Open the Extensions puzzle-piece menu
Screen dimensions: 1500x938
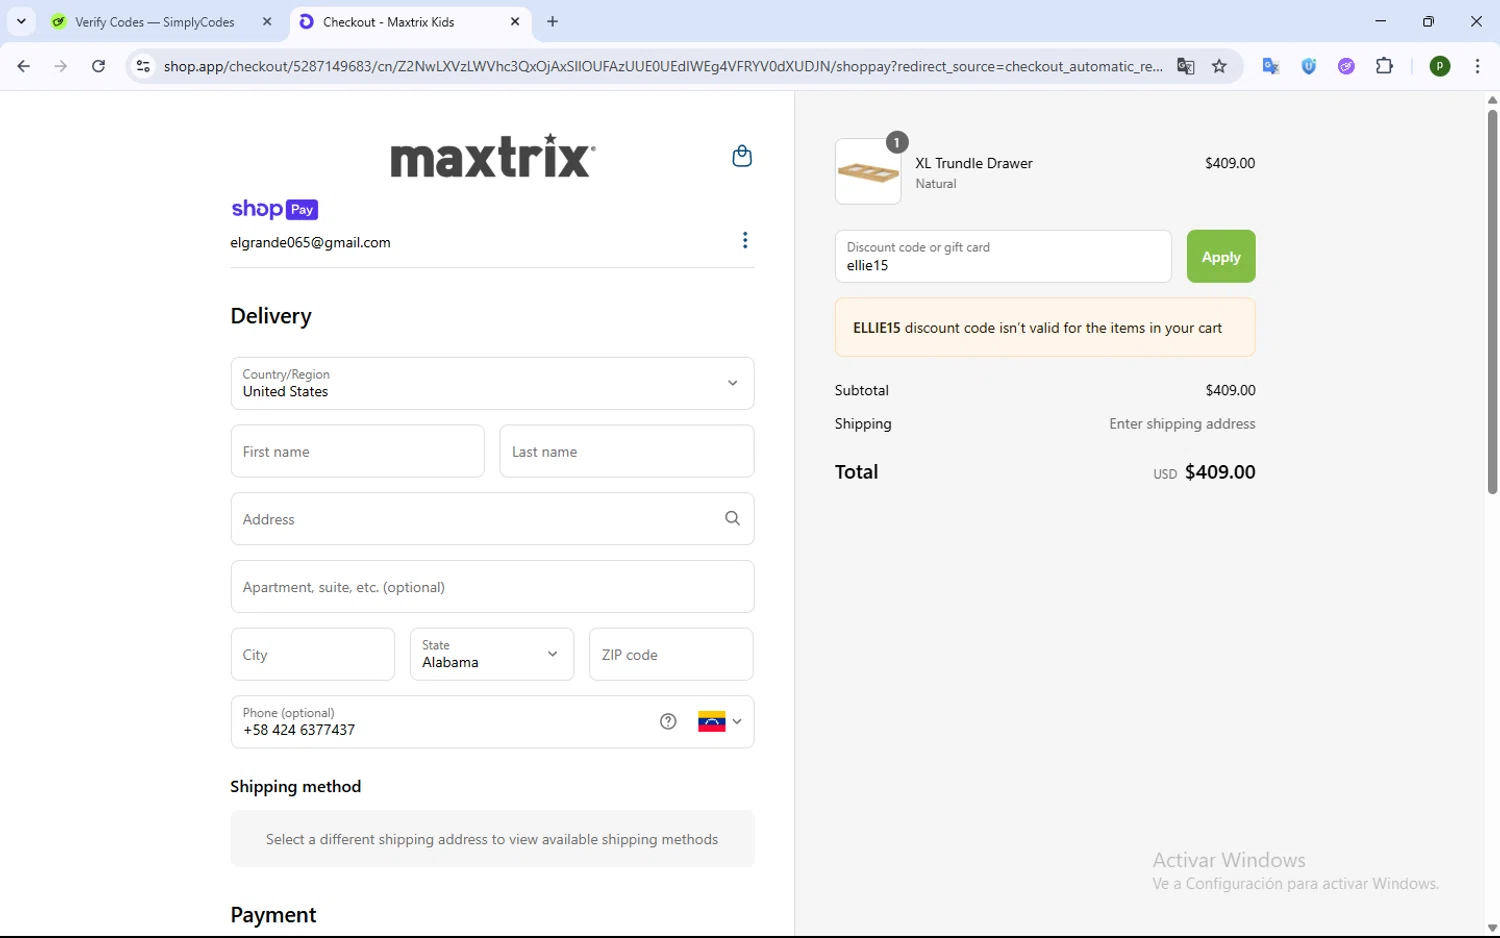(x=1385, y=66)
